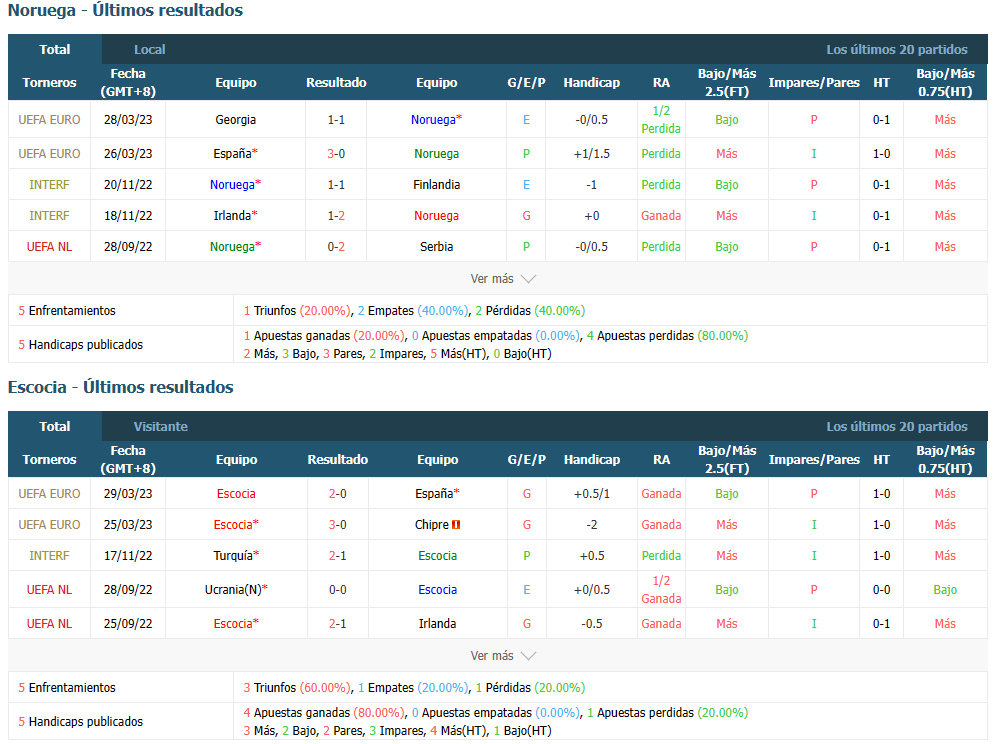Click the 3-0 result of España vs Noruega
Screen dimensions: 998x744
click(x=336, y=153)
